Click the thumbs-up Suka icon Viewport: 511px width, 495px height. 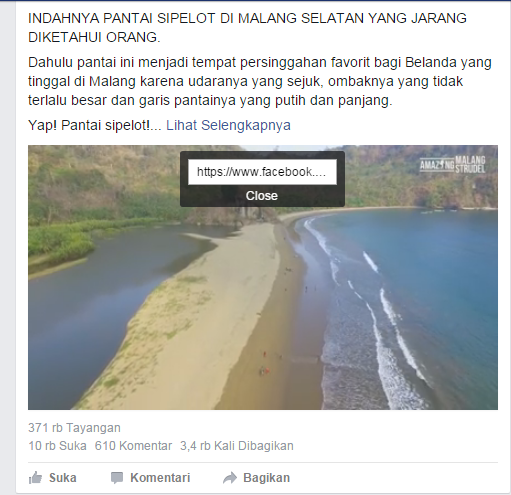point(35,478)
